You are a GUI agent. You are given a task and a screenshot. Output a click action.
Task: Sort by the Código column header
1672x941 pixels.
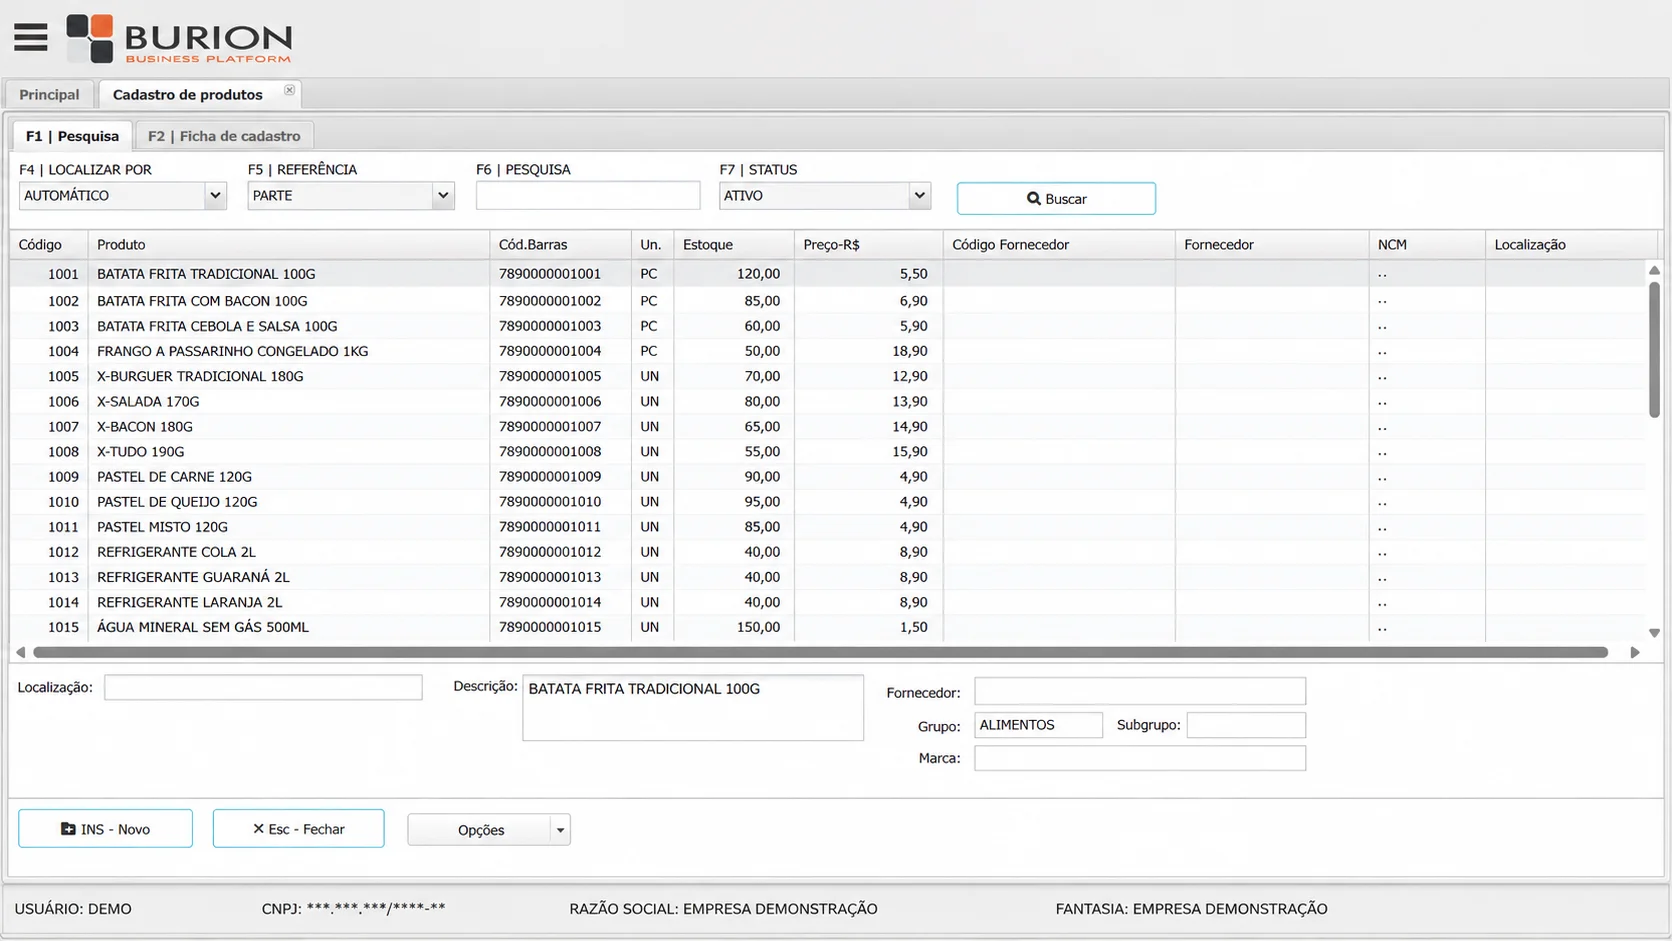tap(49, 245)
